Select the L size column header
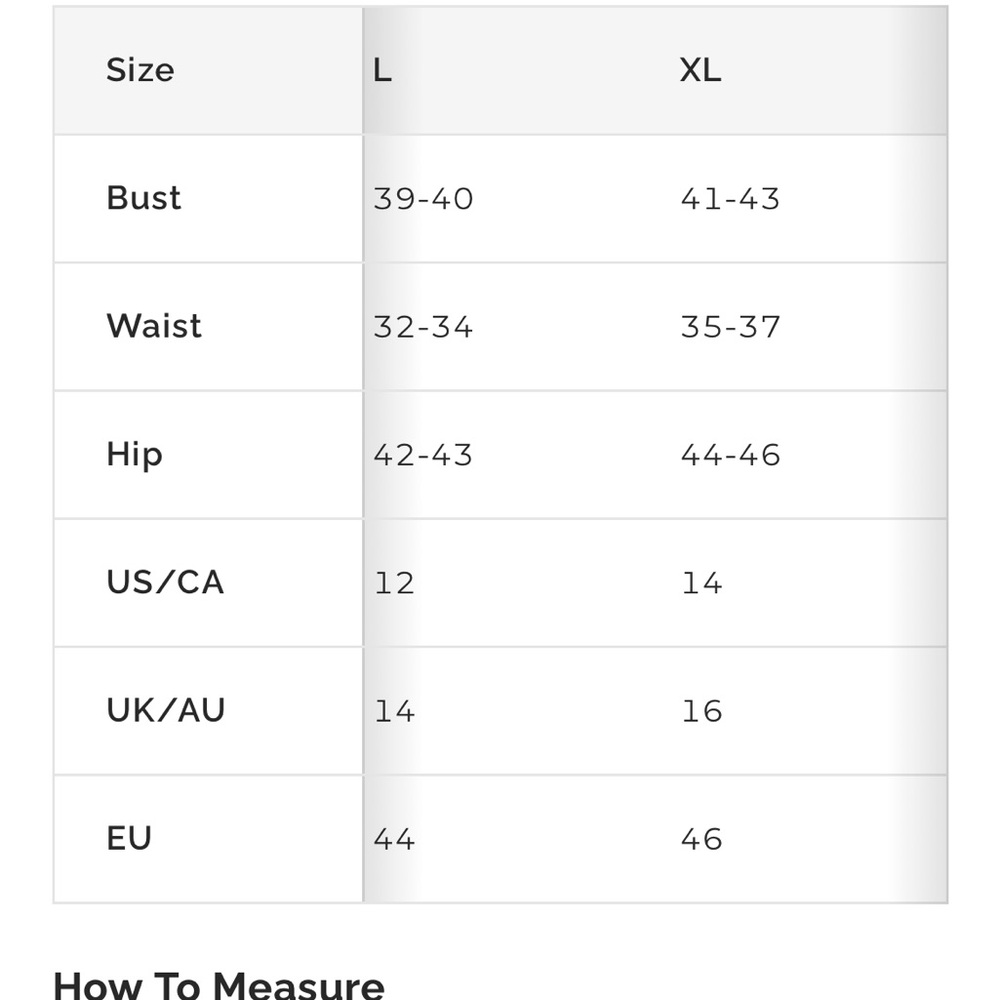 (x=382, y=71)
